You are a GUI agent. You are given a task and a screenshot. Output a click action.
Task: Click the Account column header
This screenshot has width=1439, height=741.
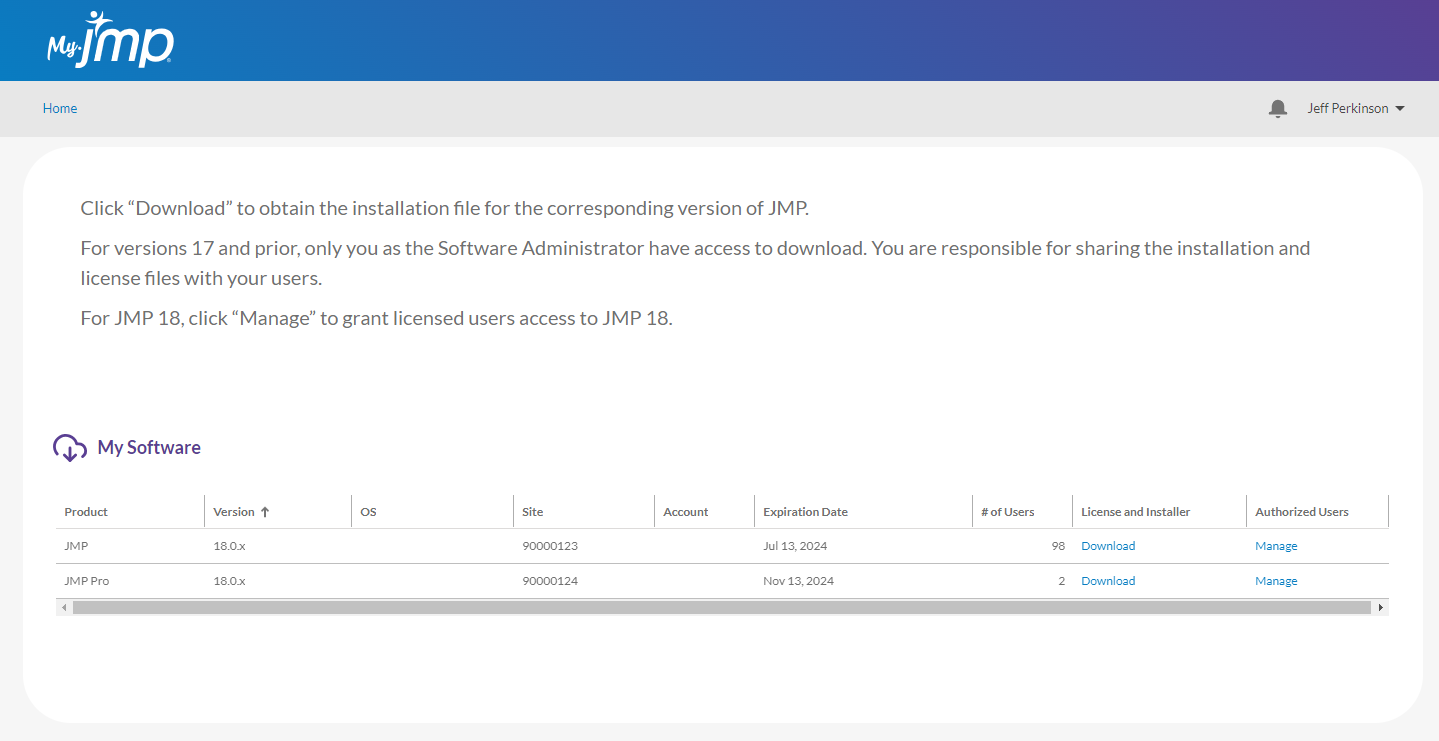point(685,511)
